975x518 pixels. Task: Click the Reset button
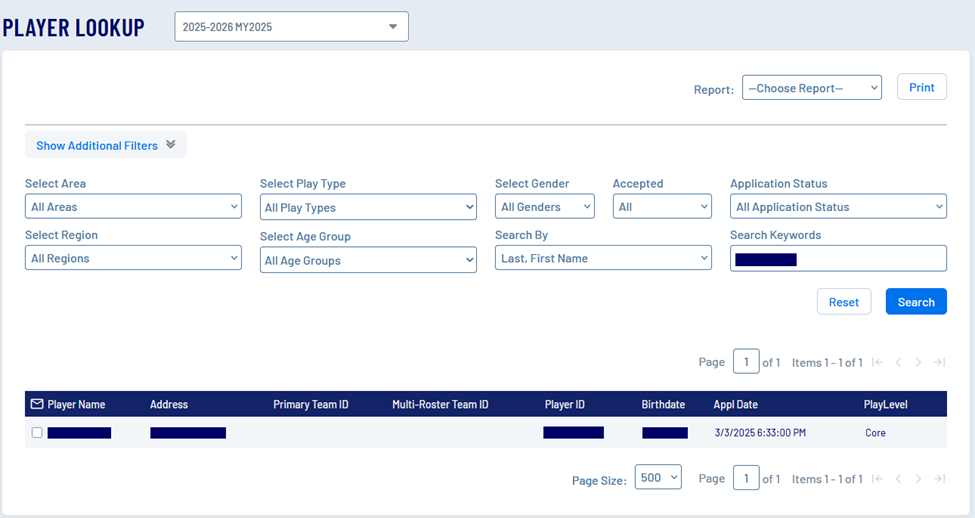click(843, 302)
